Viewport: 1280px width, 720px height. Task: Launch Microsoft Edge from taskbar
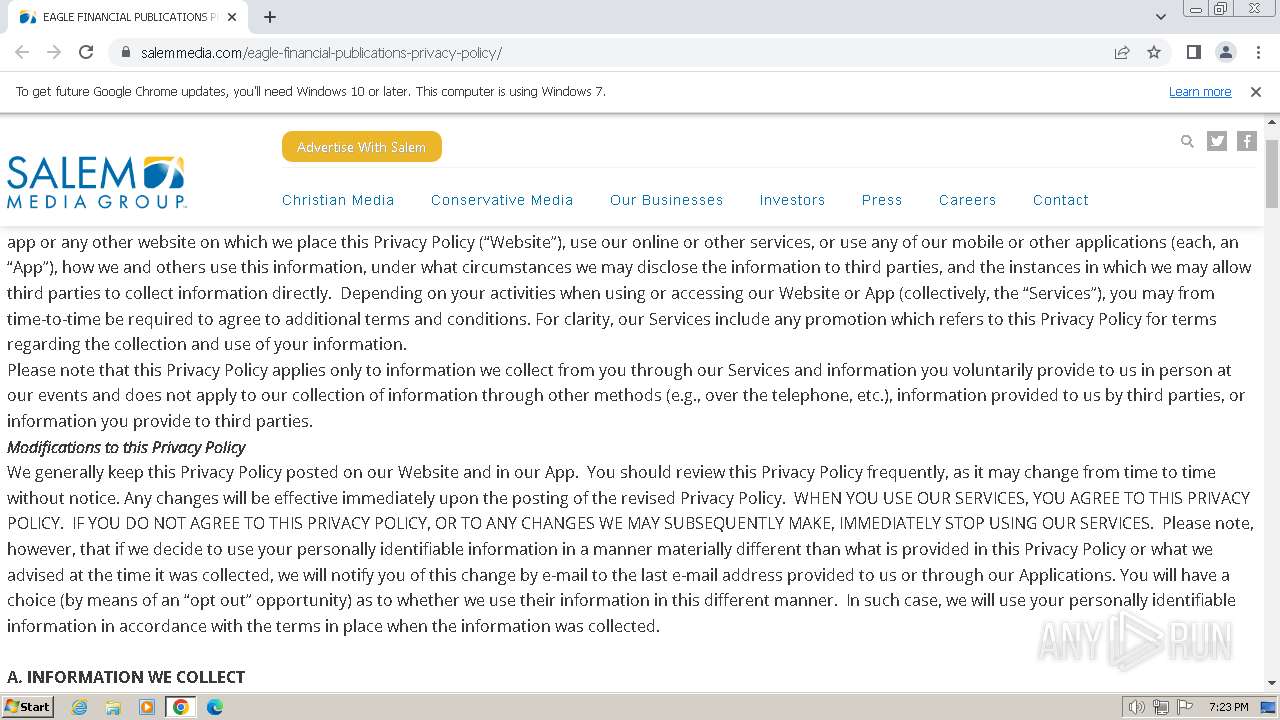(215, 707)
